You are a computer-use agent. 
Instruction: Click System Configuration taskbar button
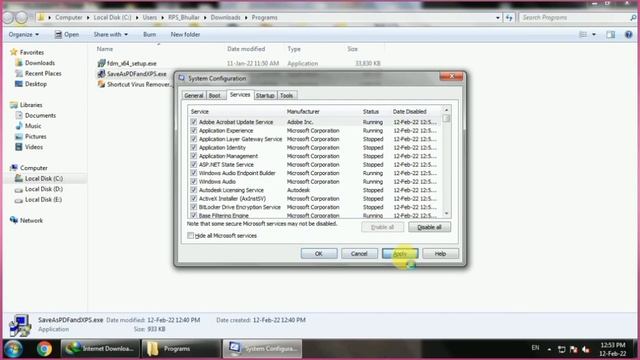click(x=262, y=349)
